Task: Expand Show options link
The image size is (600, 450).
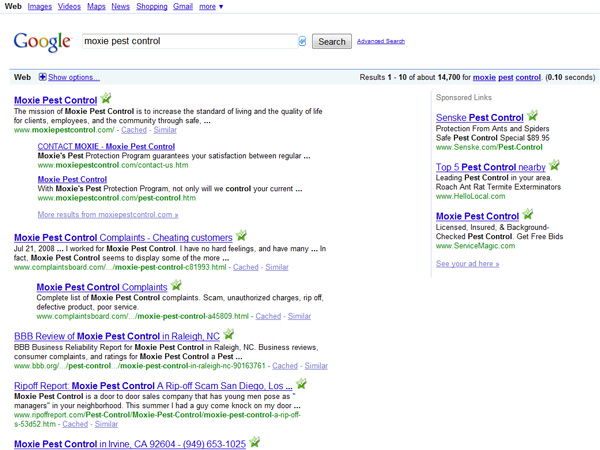Action: tap(74, 77)
